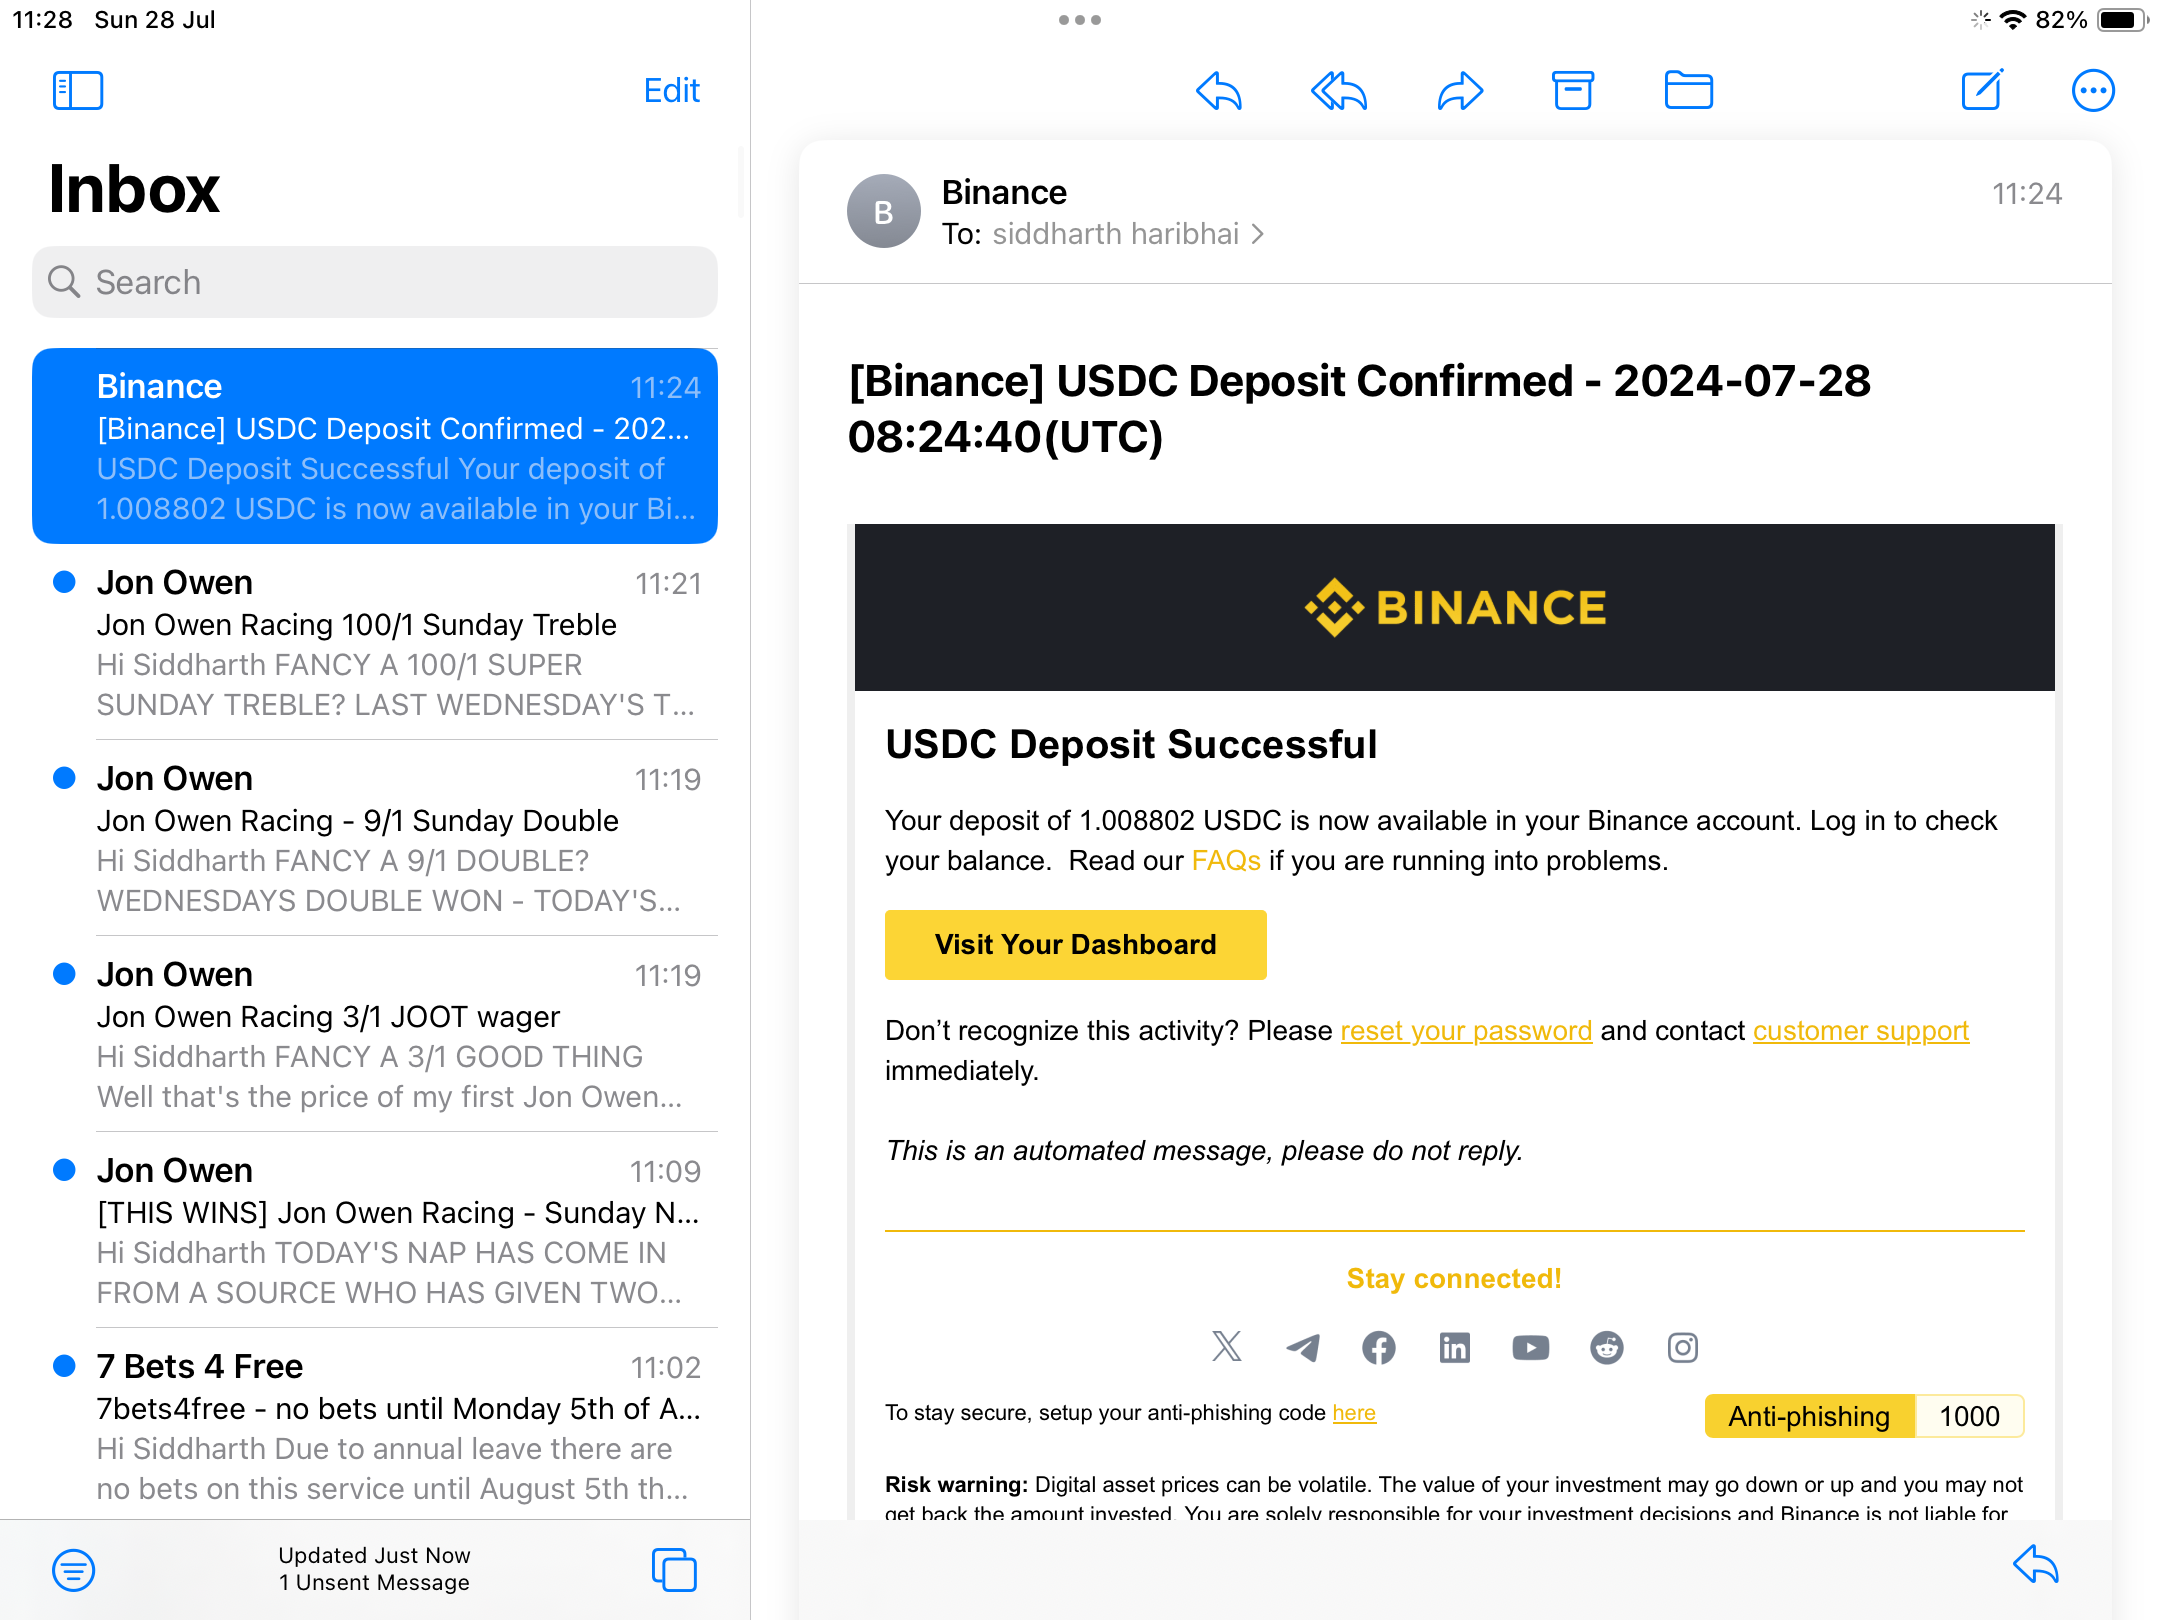The height and width of the screenshot is (1620, 2160).
Task: Click the anti-phishing code 'here' link
Action: pos(1354,1413)
